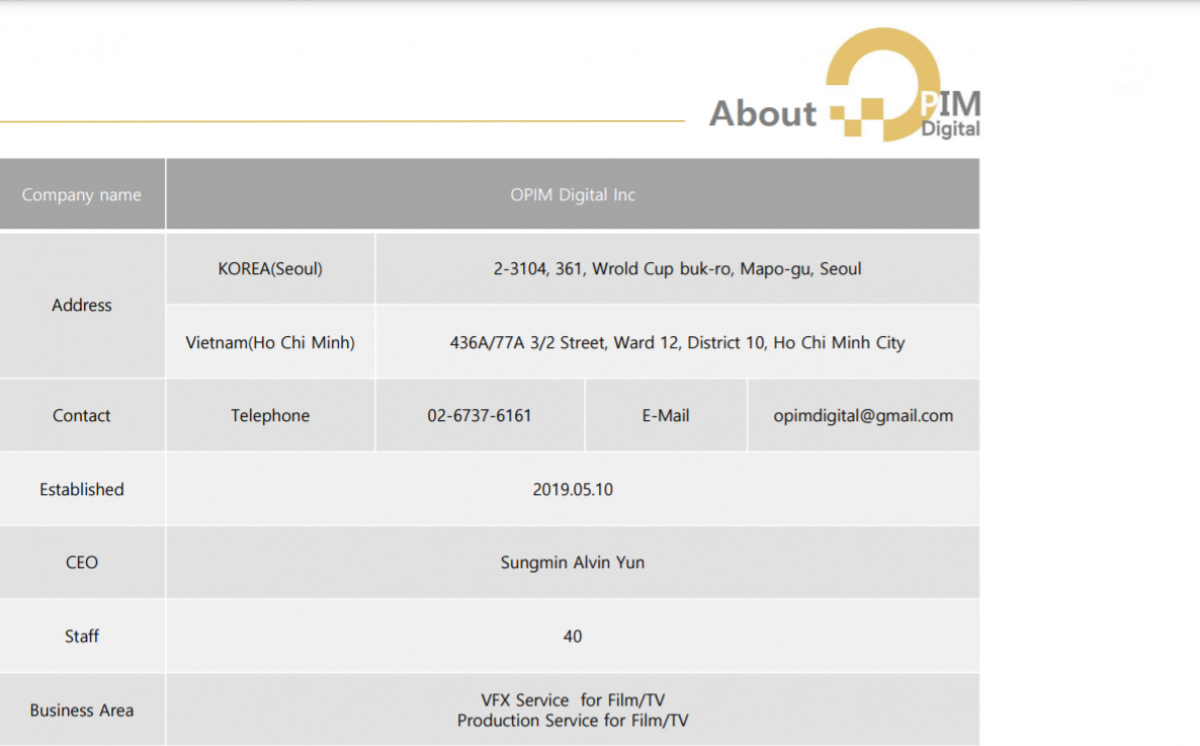
Task: Select the 'E-Mail' label cell
Action: 665,416
